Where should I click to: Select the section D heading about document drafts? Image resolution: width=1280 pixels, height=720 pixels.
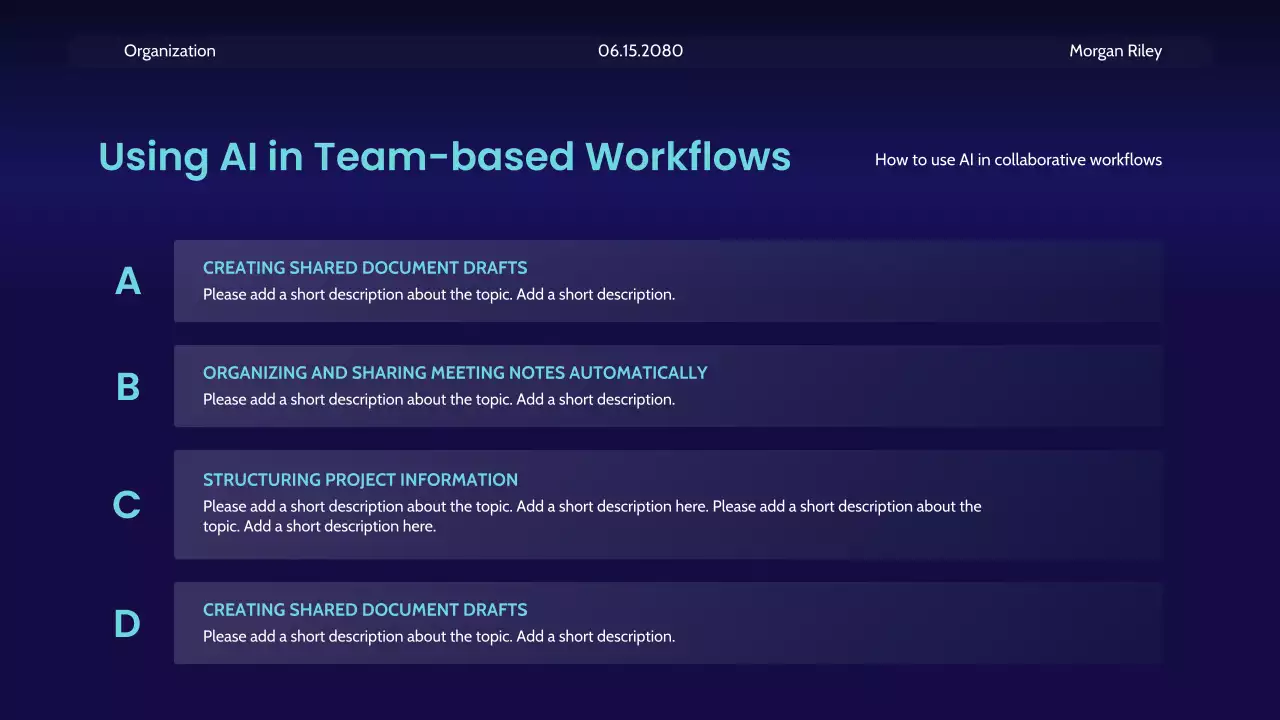pyautogui.click(x=365, y=610)
